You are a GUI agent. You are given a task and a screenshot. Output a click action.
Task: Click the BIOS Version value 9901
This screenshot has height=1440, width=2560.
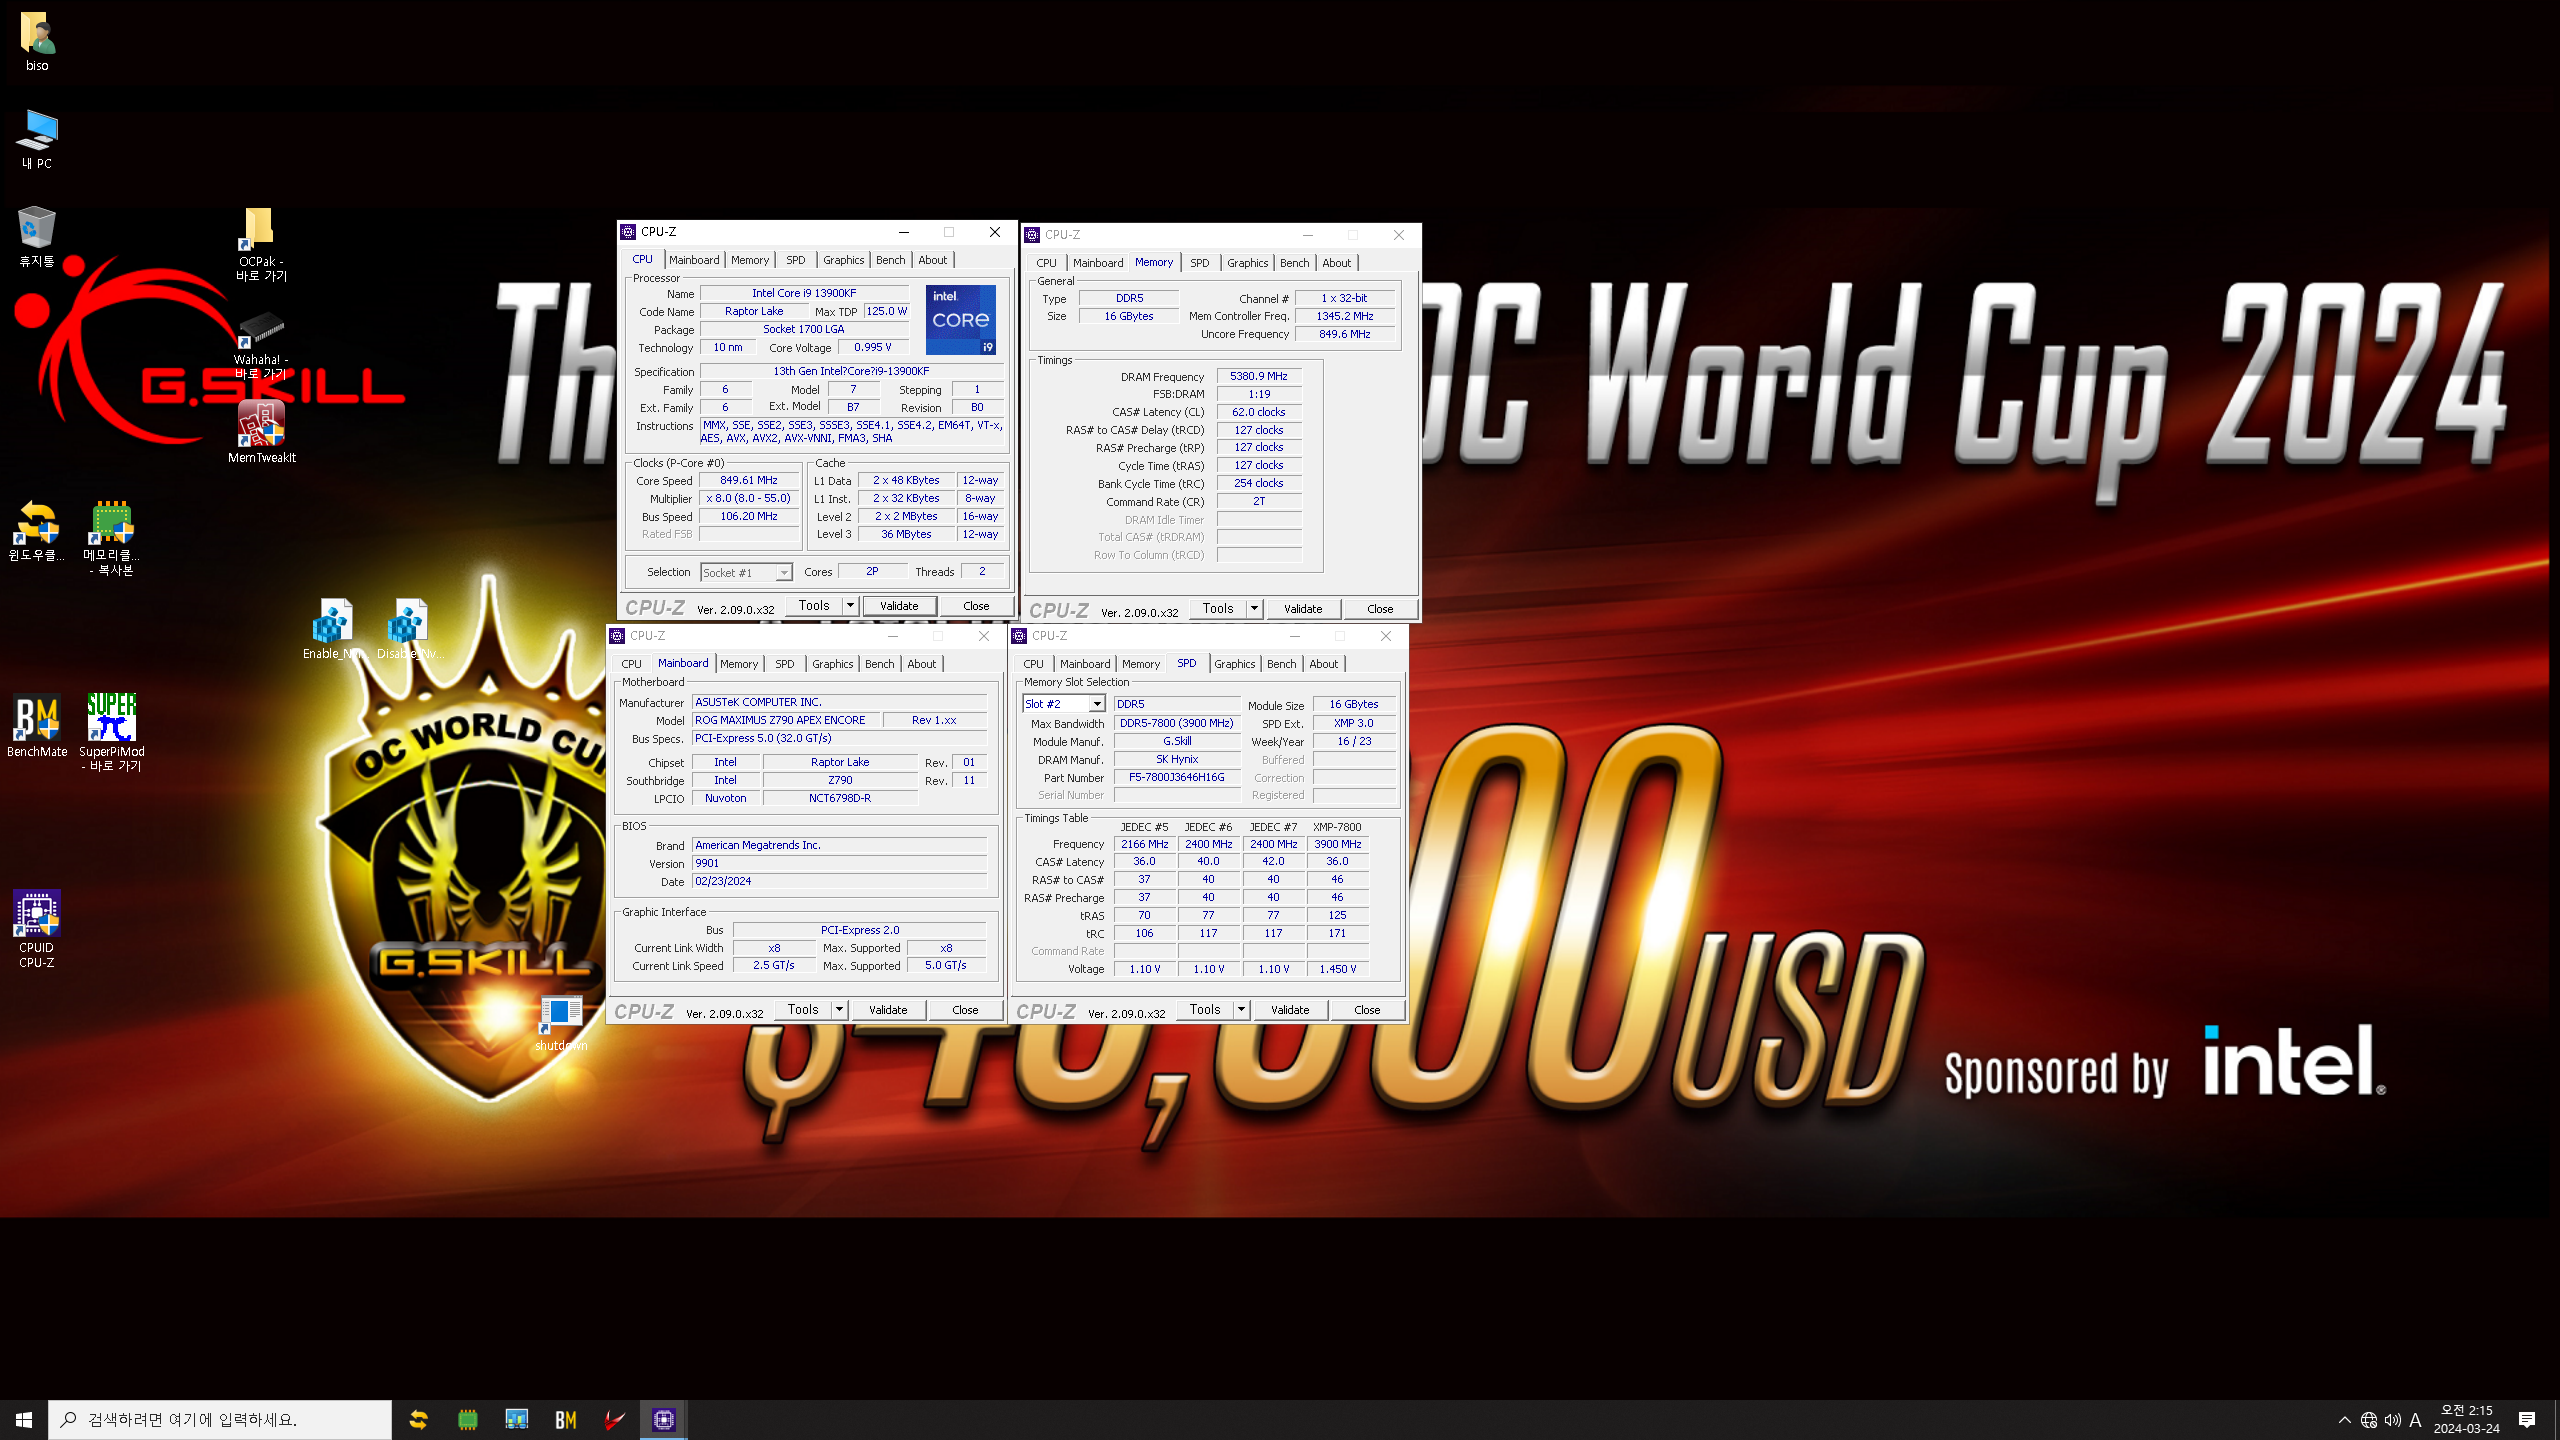839,863
